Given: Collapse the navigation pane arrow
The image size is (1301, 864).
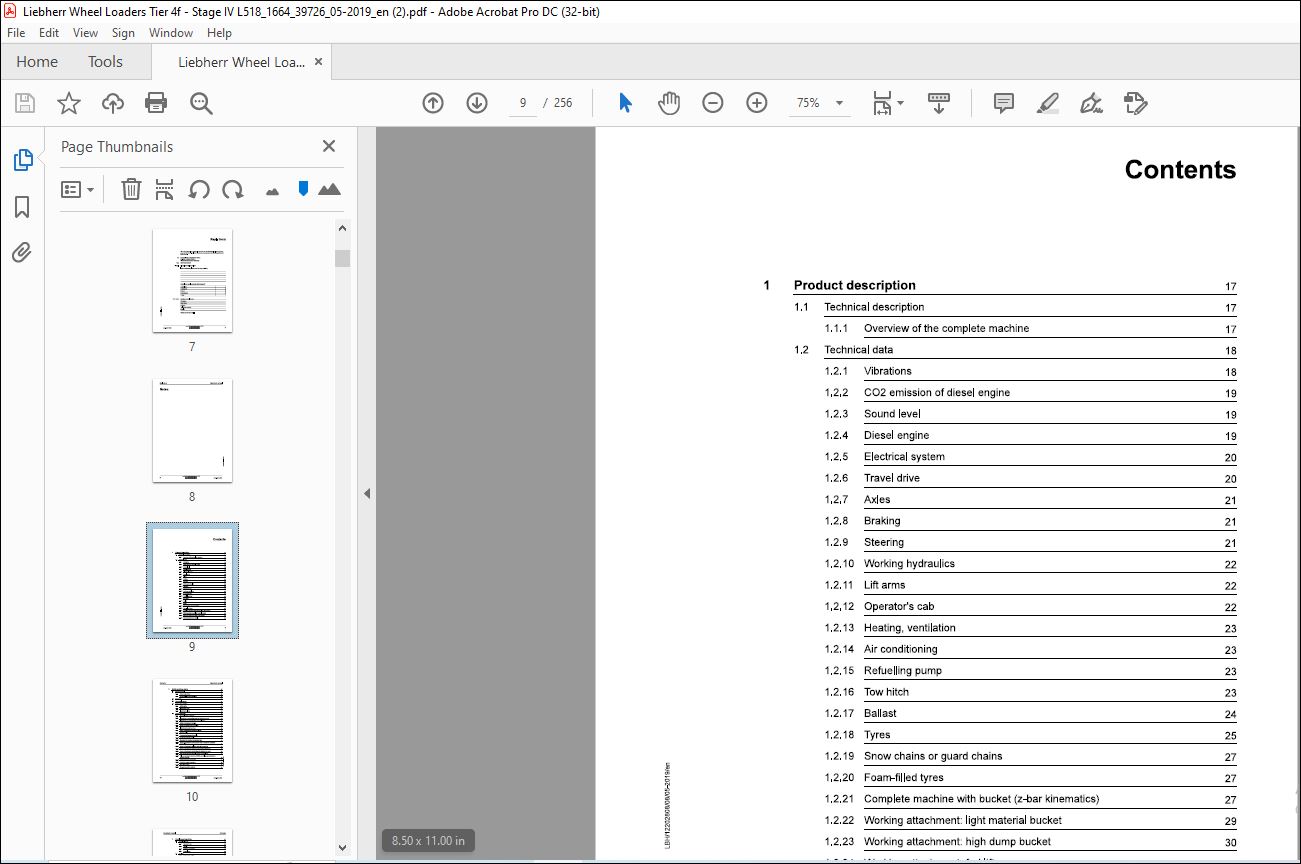Looking at the screenshot, I should [x=367, y=493].
